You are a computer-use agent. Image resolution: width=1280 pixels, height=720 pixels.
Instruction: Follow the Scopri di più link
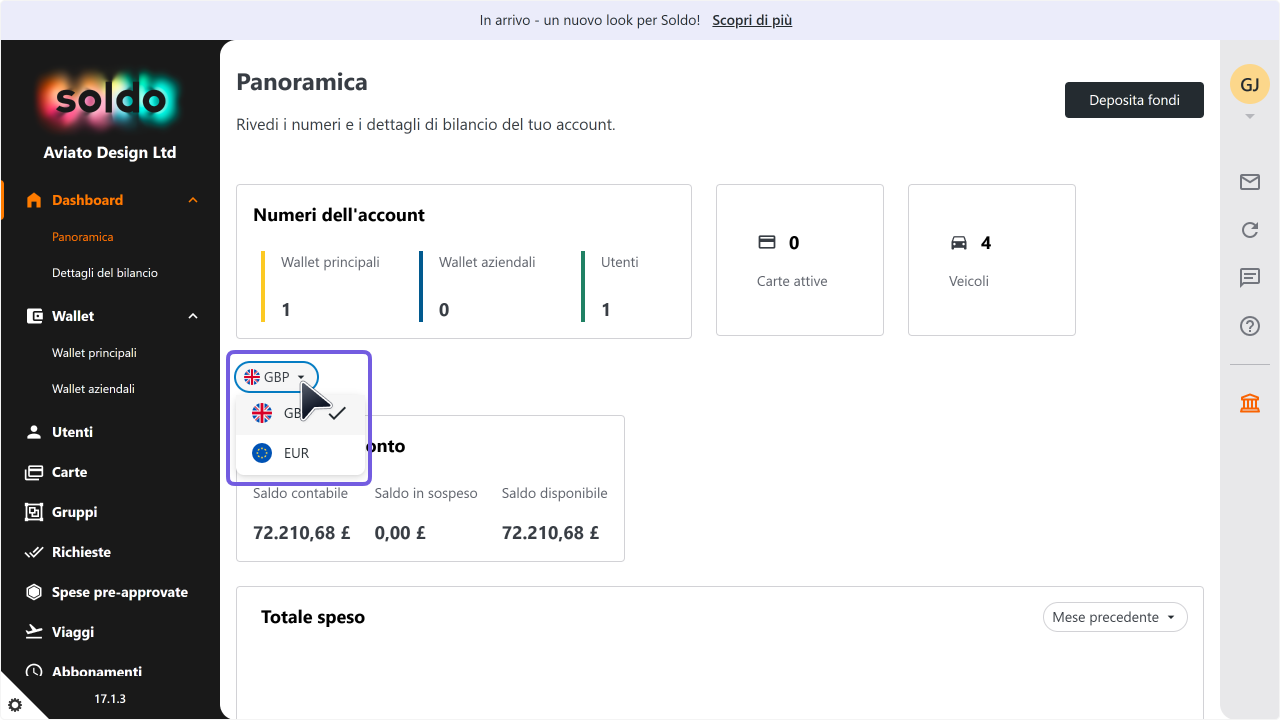click(x=752, y=20)
